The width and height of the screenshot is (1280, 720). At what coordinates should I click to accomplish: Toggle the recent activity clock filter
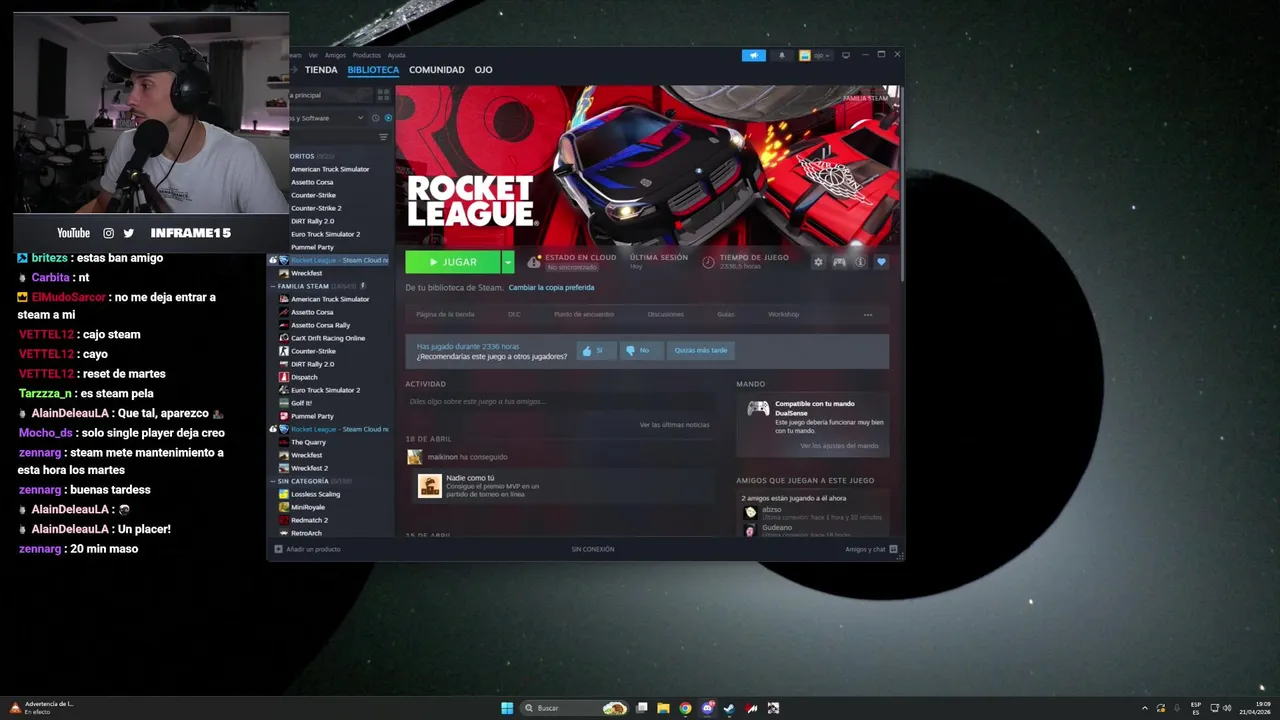[376, 118]
